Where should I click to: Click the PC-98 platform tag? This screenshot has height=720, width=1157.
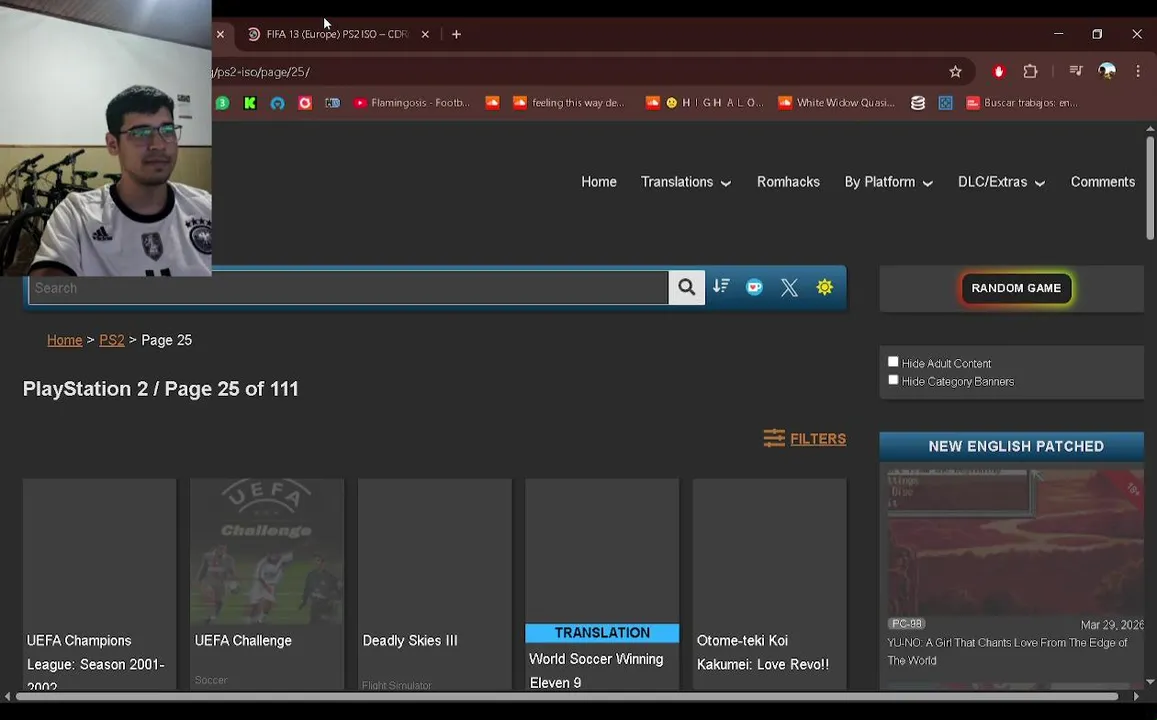(x=906, y=623)
